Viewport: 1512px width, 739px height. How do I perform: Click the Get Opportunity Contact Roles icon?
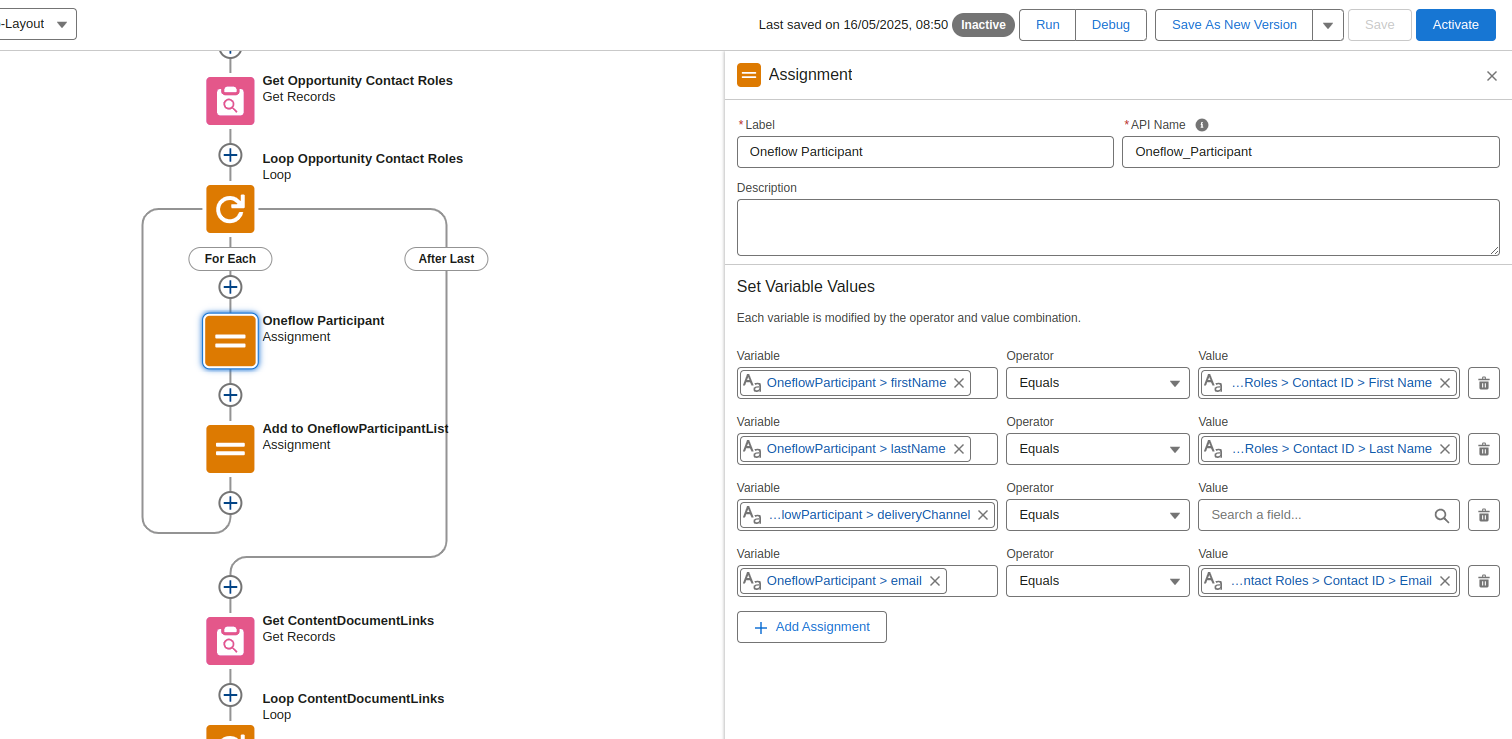coord(230,101)
